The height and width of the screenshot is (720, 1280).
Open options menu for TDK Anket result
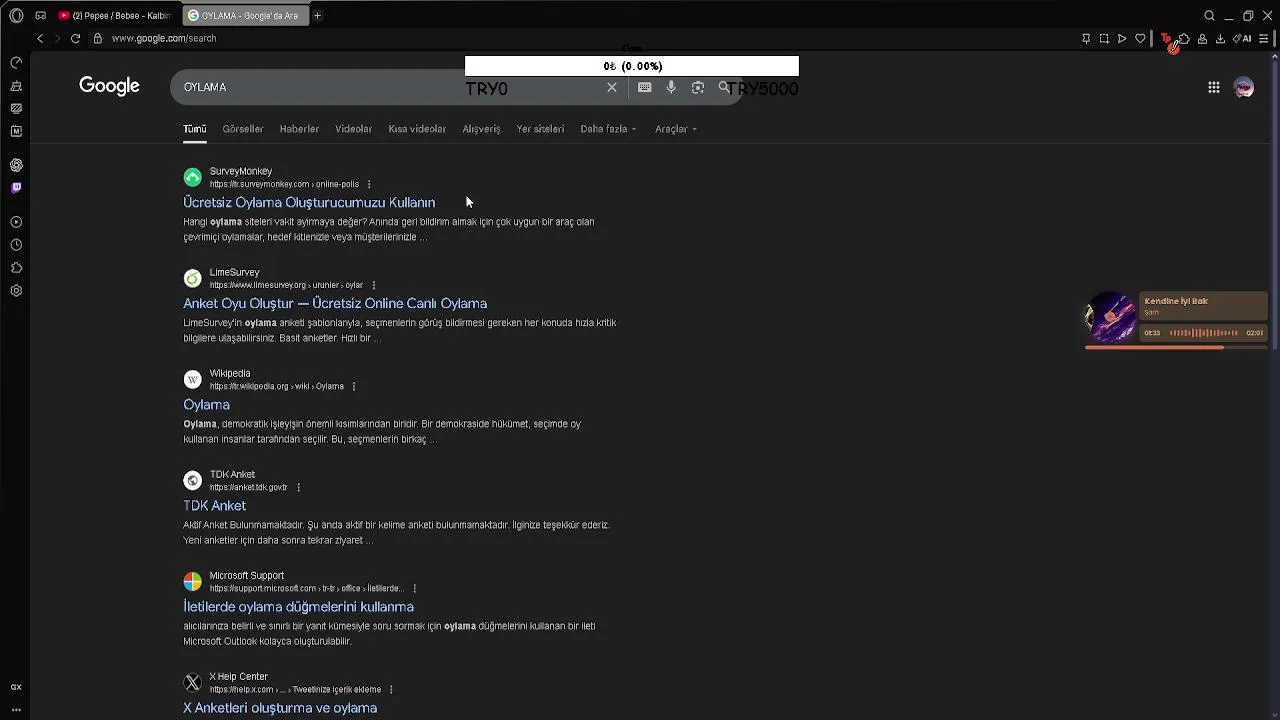(298, 487)
